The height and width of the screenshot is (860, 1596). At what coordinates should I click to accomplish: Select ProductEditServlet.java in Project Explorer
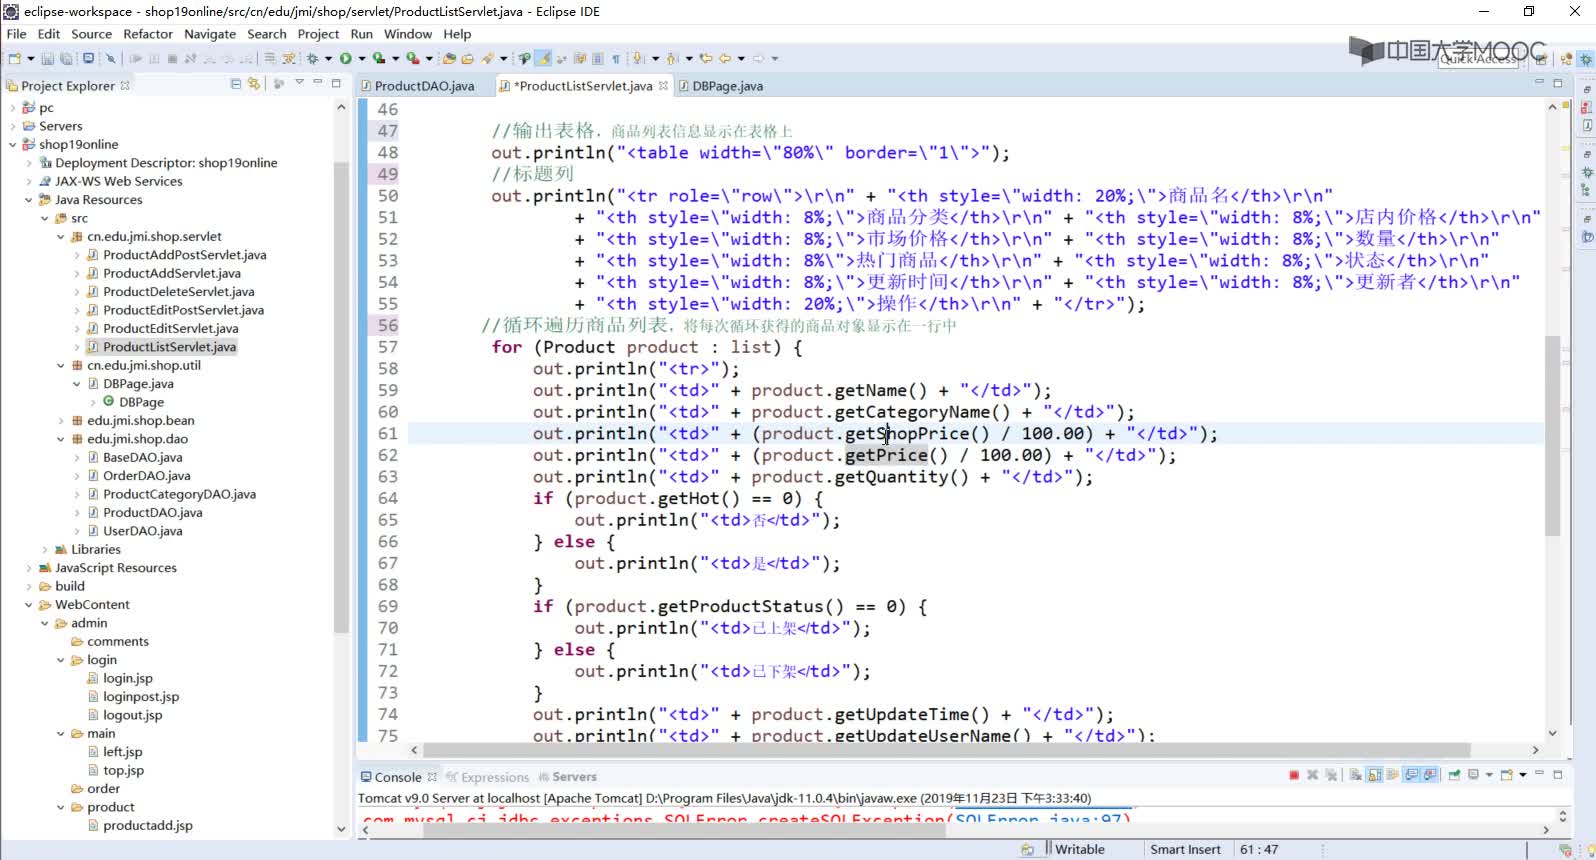pyautogui.click(x=171, y=328)
